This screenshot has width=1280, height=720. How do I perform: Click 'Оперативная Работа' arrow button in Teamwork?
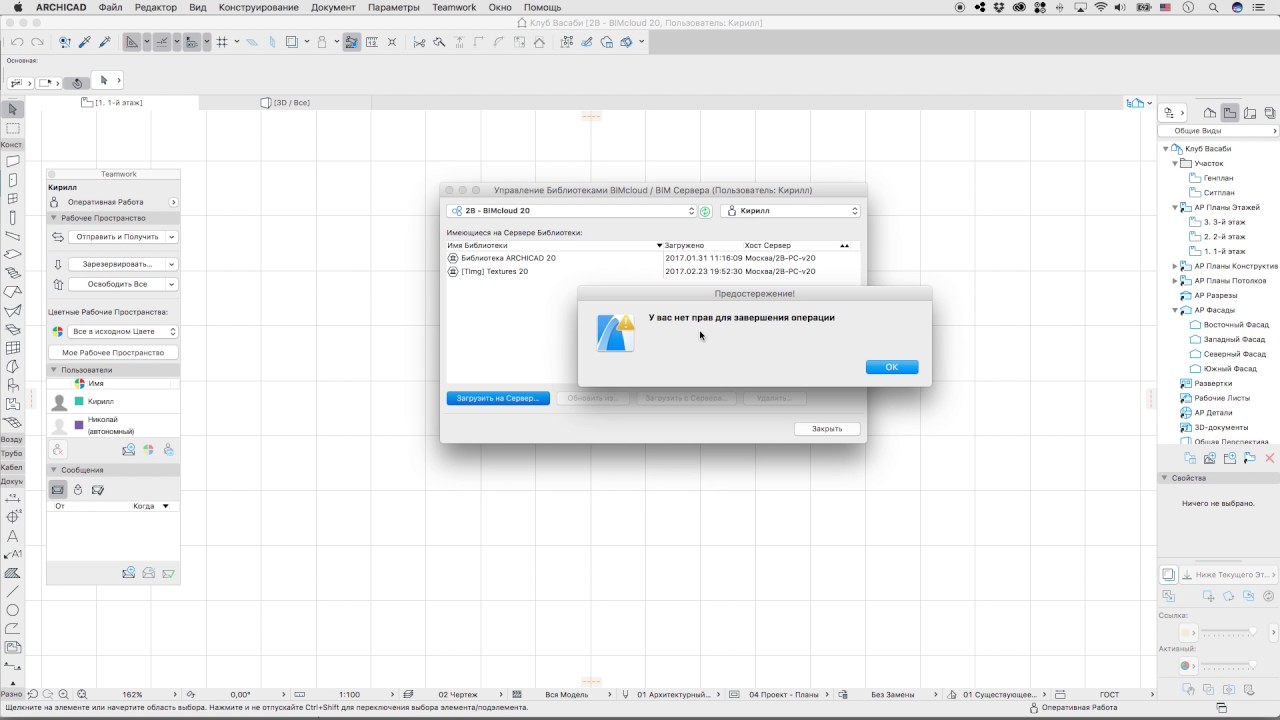point(173,202)
